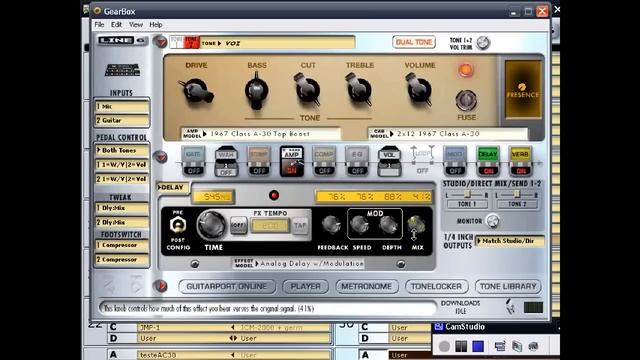
Task: Toggle the MOD effect on
Action: [455, 161]
